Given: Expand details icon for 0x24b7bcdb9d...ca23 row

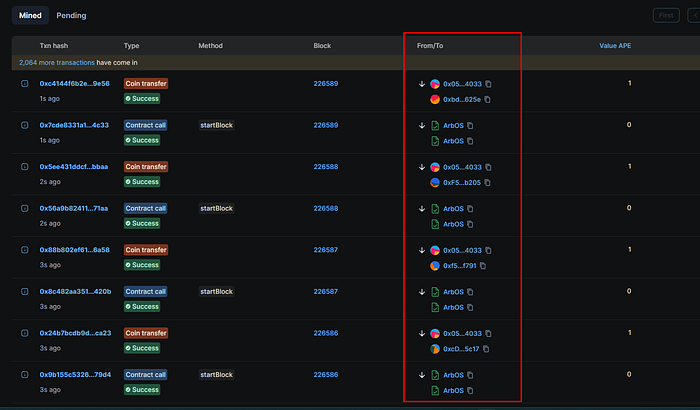Looking at the screenshot, I should 25,333.
